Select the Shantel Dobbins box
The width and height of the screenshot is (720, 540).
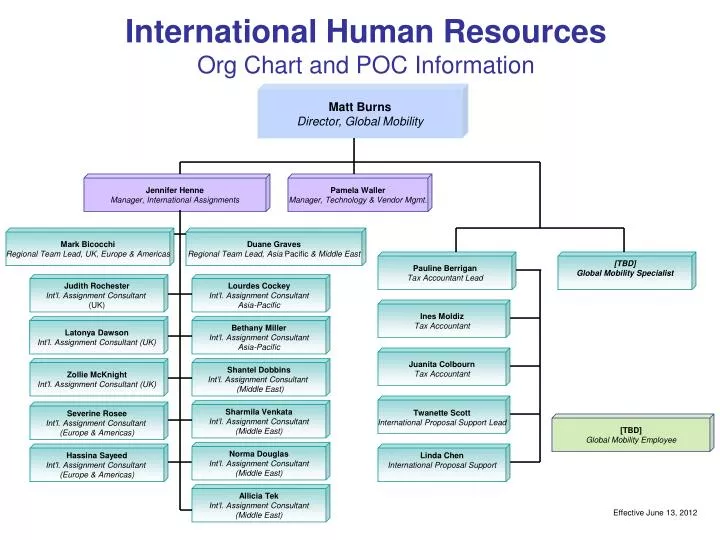261,378
